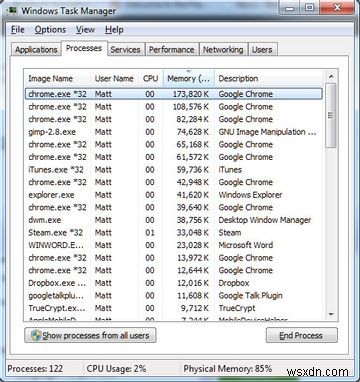Select the chrome.exe row using 39,640 K
This screenshot has height=382, width=360.
click(x=174, y=208)
